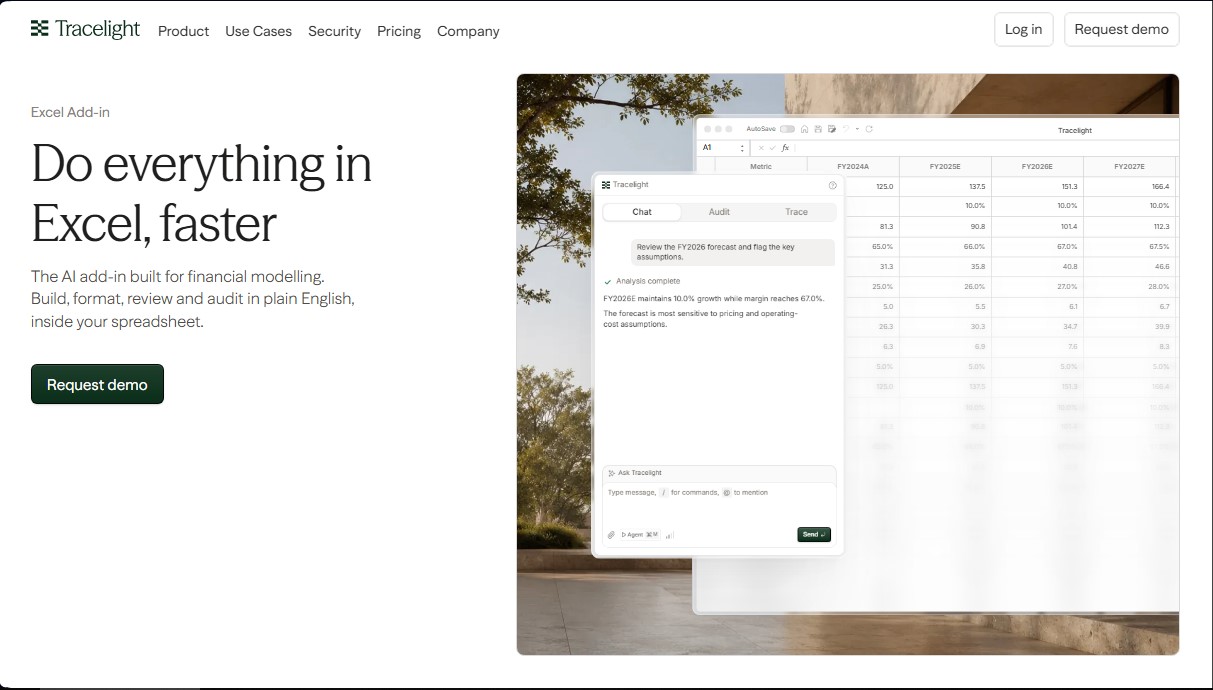Click the FY2024A column header
Screen dimensions: 1213x690
853,166
